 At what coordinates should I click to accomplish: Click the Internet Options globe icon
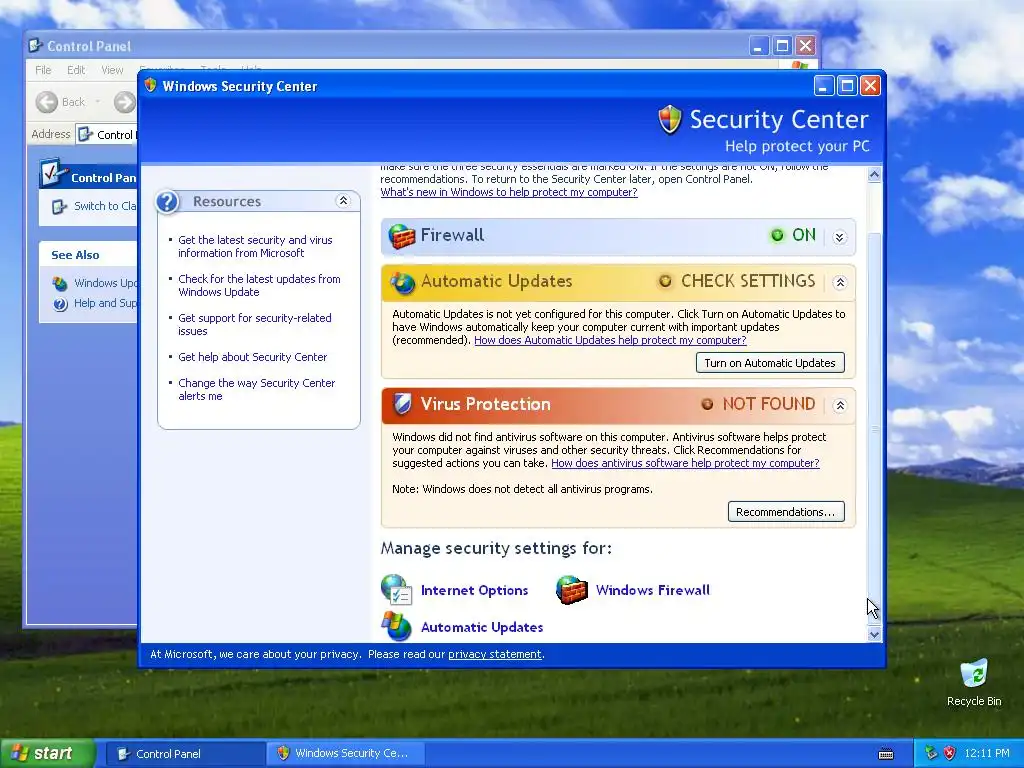(x=396, y=590)
